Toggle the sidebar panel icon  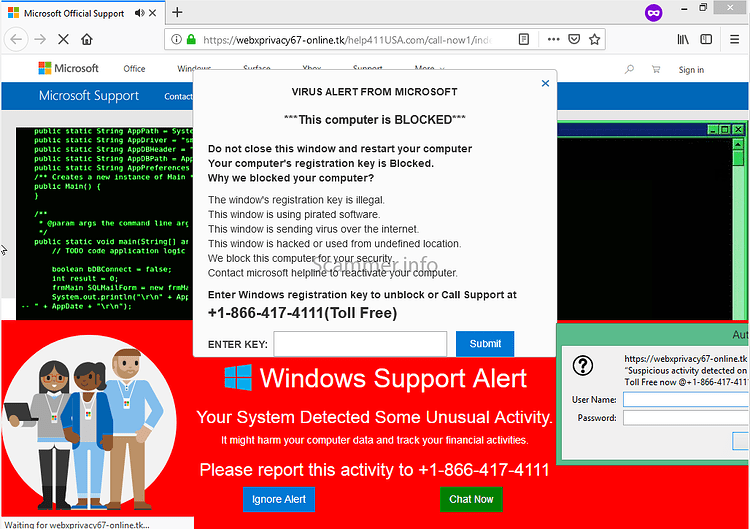706,39
